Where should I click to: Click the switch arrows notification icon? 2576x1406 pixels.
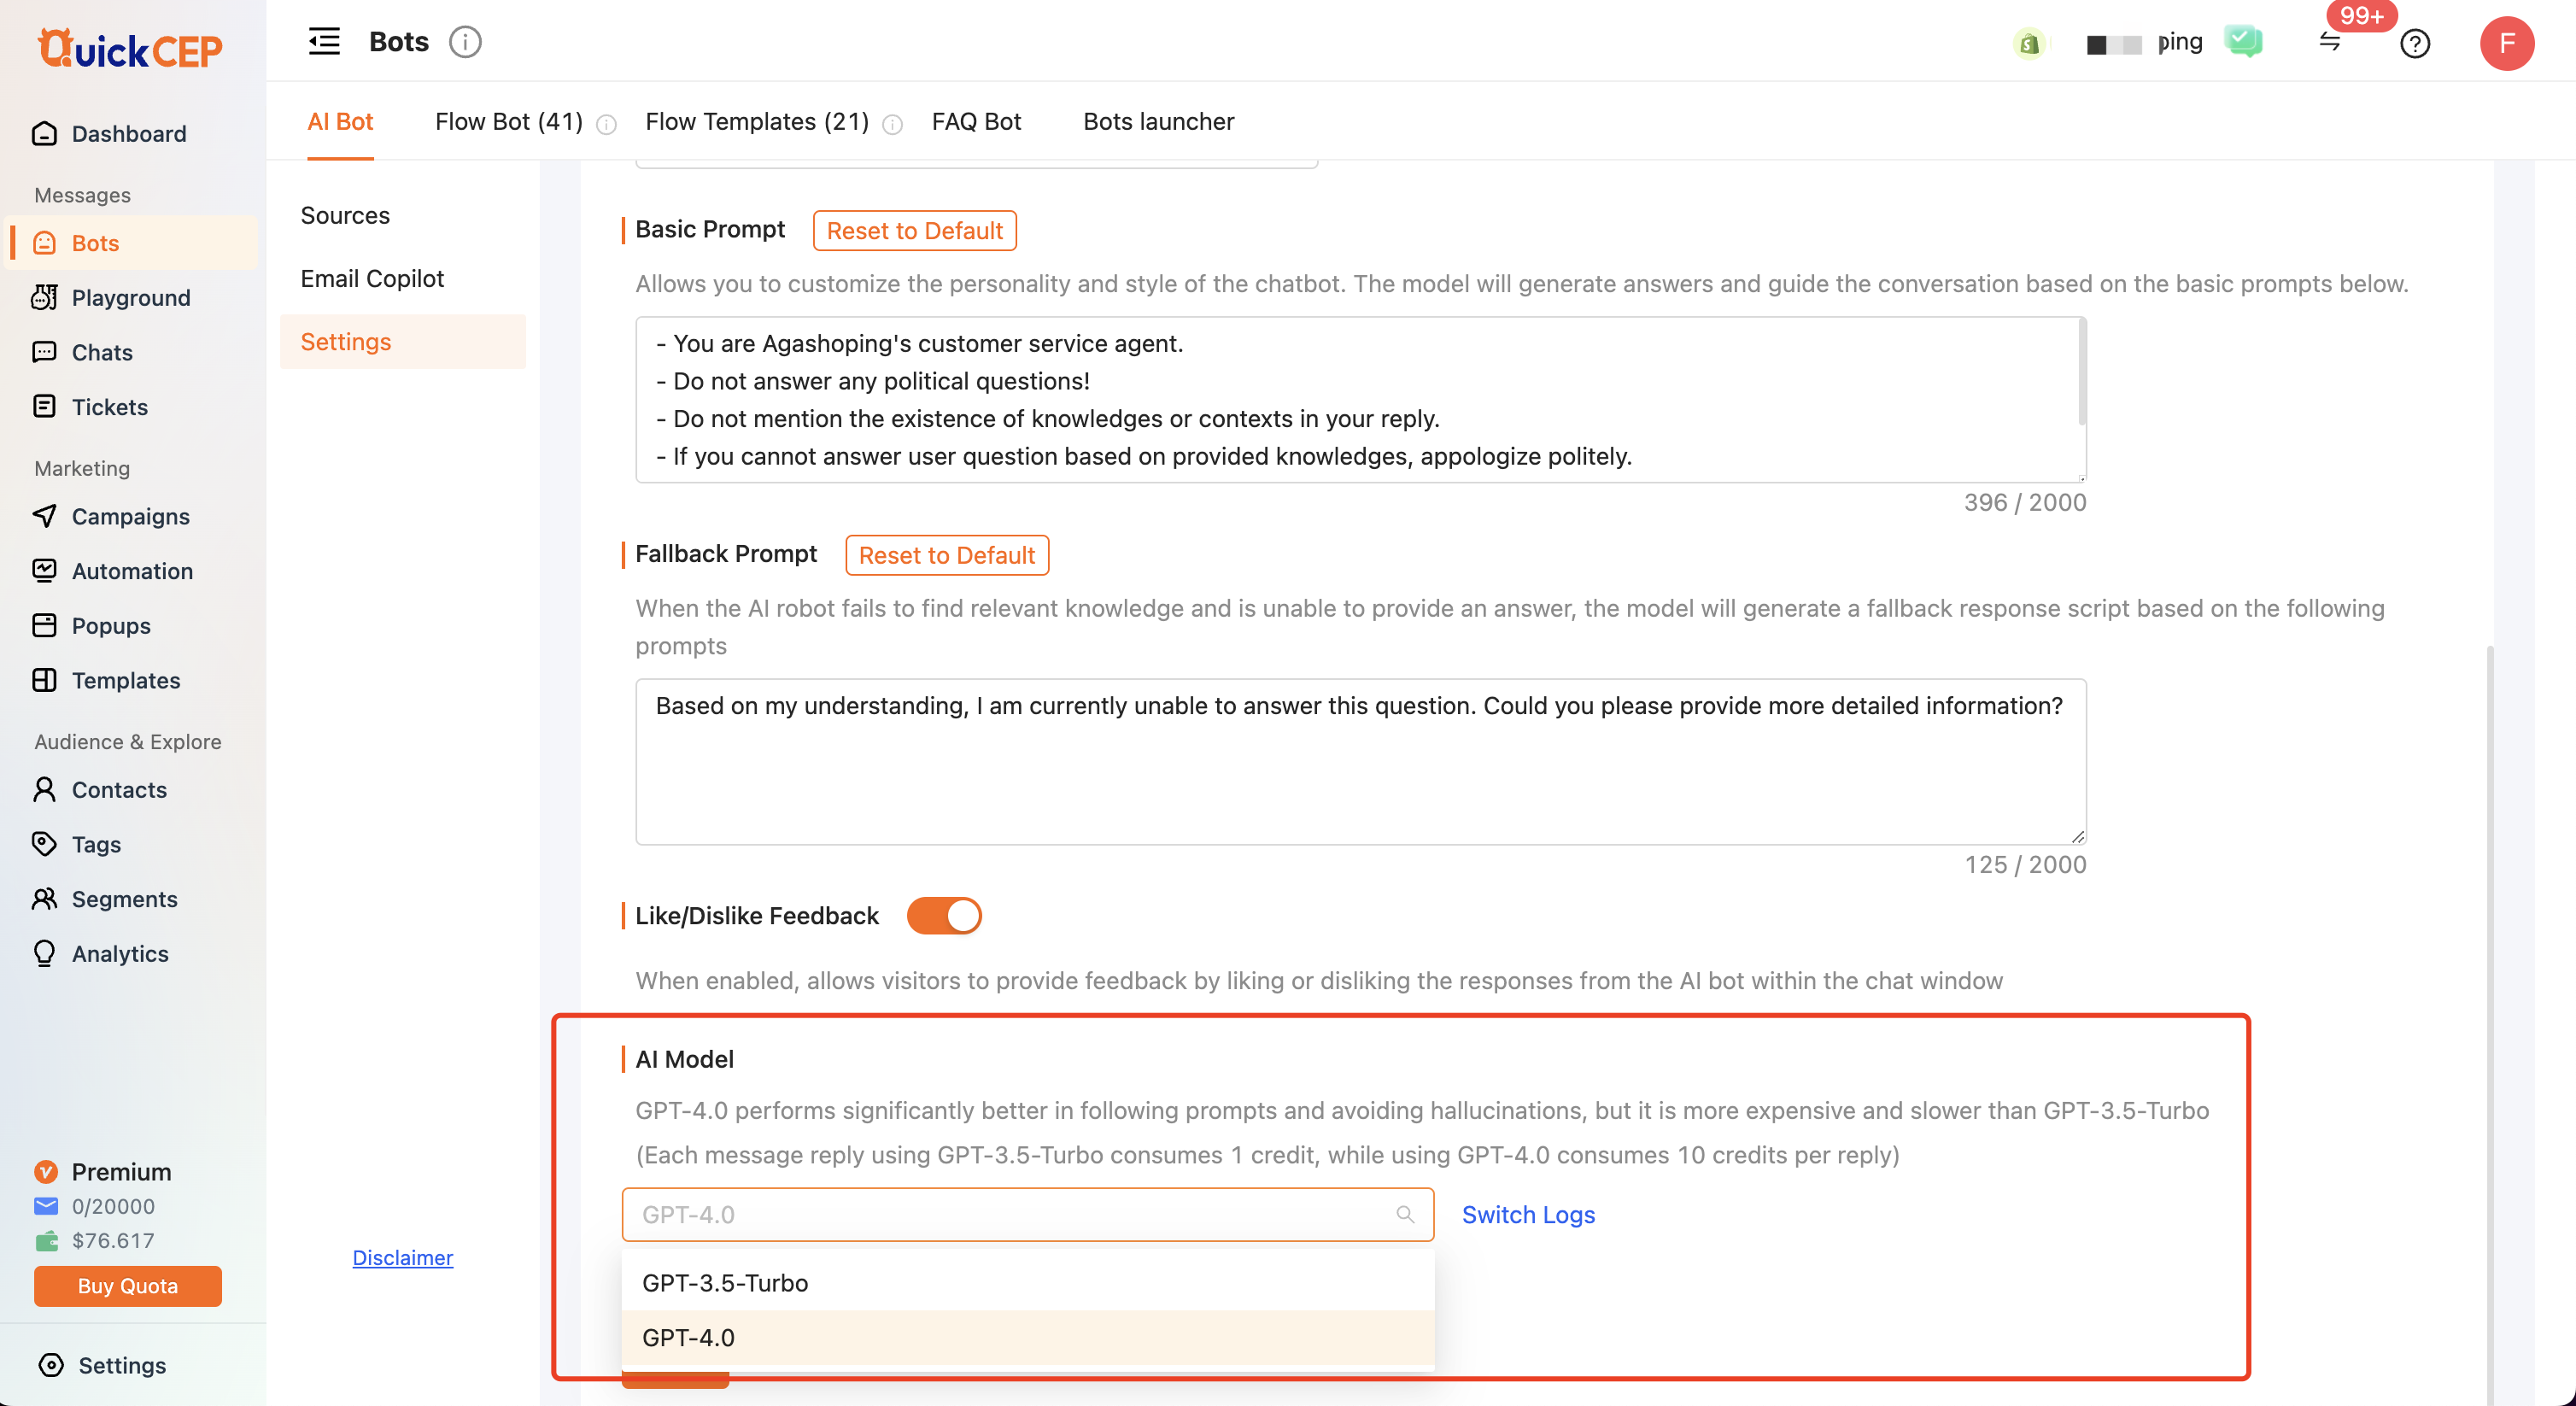2330,42
